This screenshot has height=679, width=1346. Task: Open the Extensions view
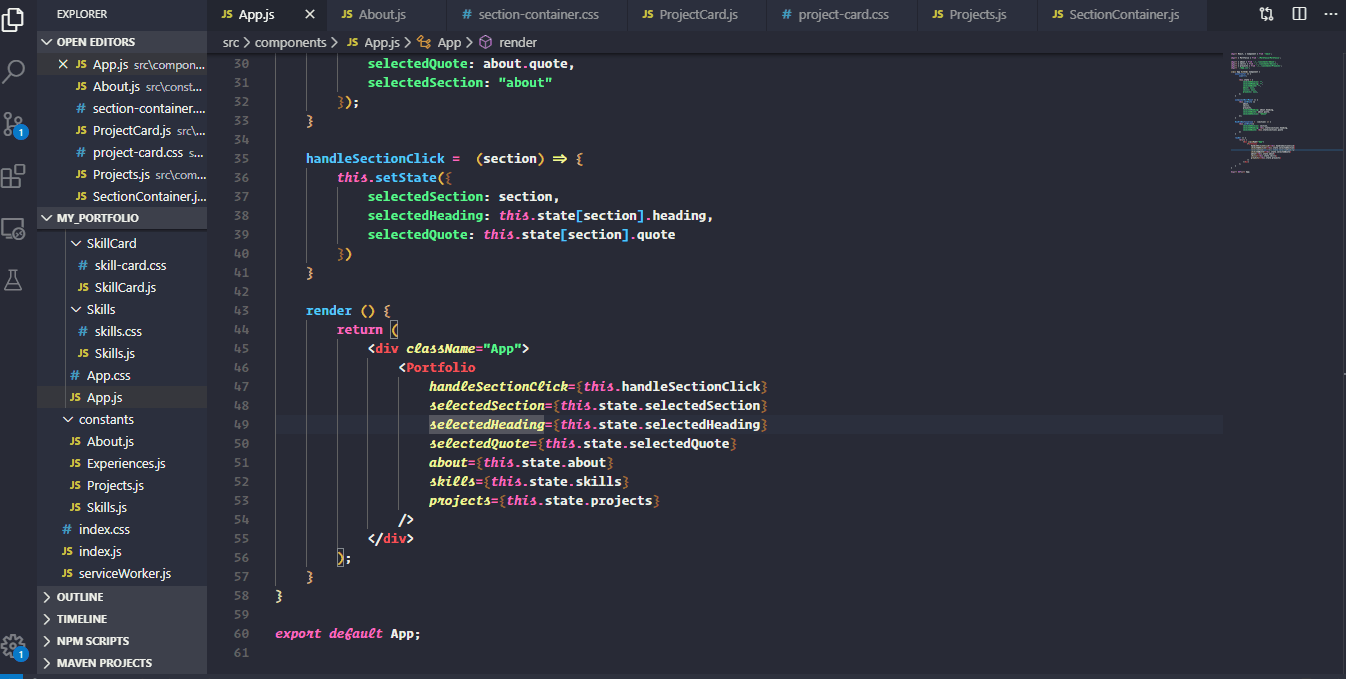13,176
